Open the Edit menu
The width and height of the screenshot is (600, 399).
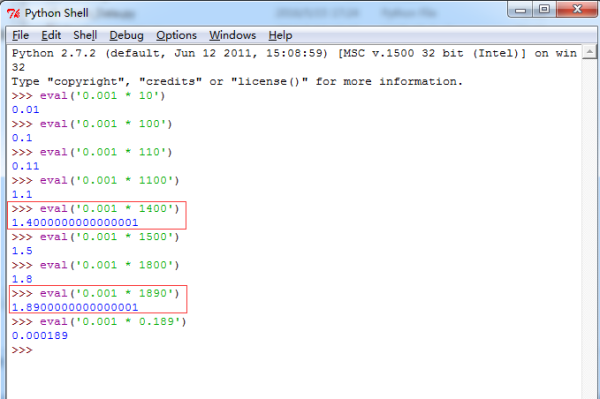pos(51,36)
